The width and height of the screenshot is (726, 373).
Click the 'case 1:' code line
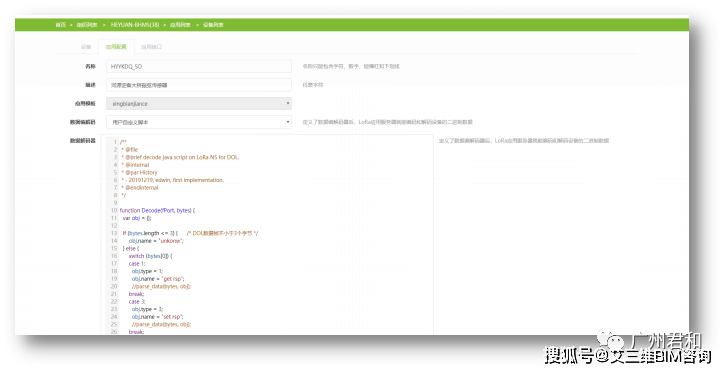coord(137,264)
